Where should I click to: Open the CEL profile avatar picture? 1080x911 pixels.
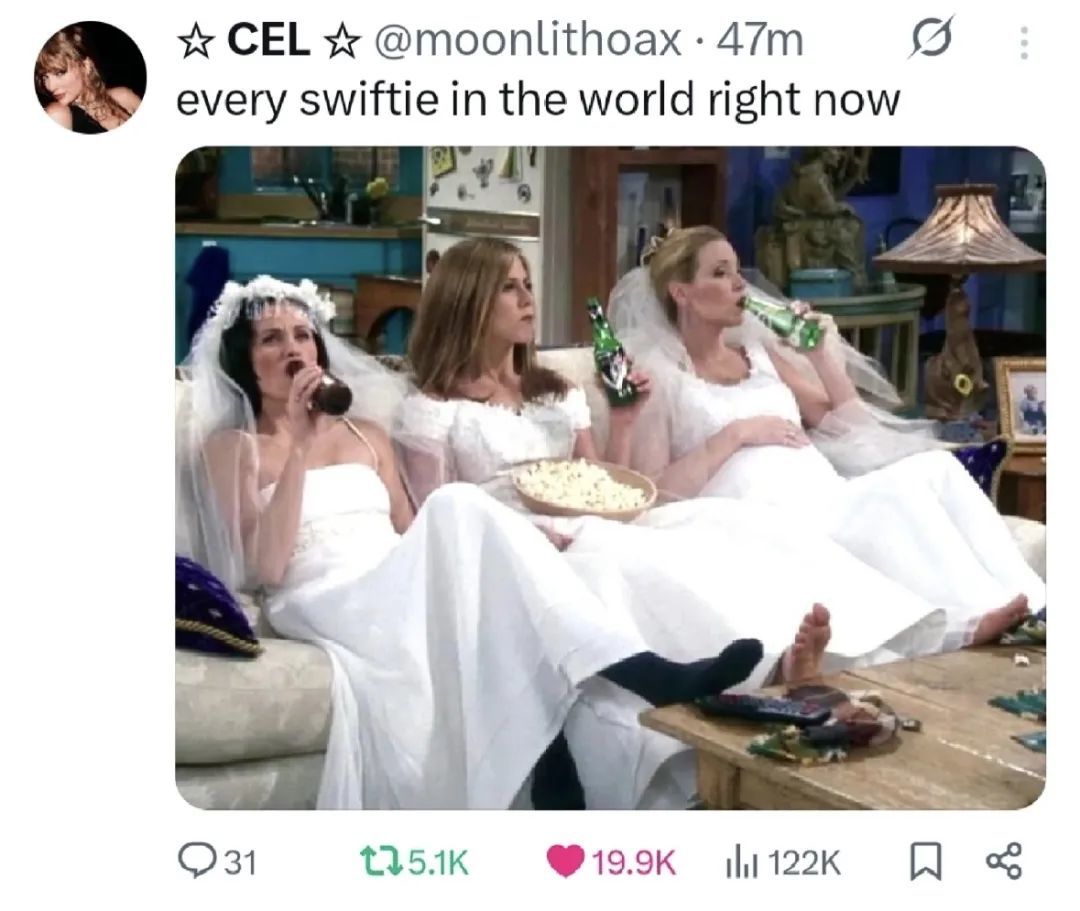pyautogui.click(x=90, y=76)
